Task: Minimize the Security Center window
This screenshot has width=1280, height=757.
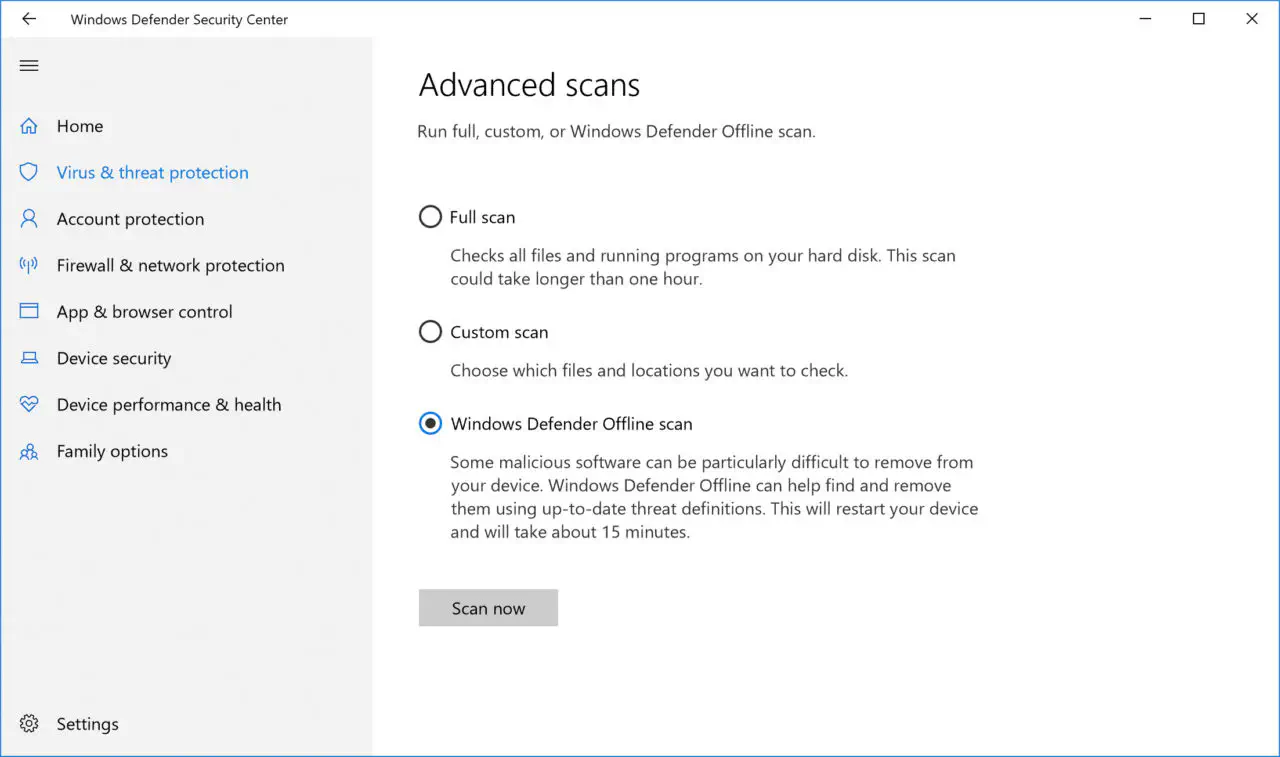Action: (x=1145, y=19)
